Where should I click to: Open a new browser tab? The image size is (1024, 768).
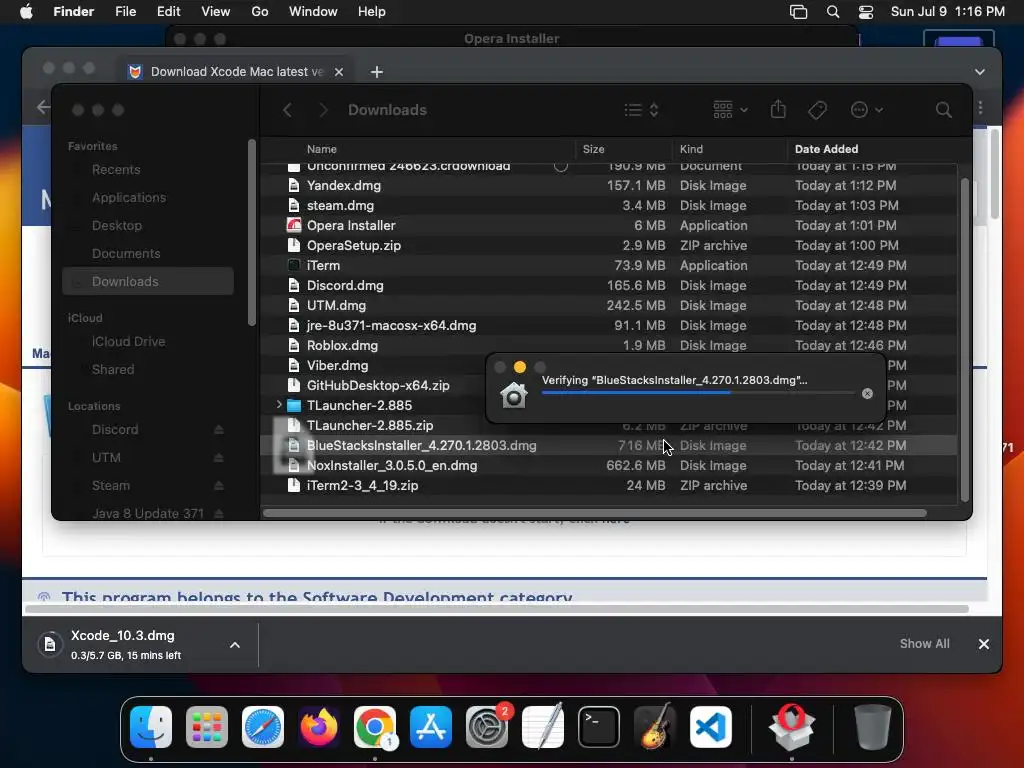(377, 72)
